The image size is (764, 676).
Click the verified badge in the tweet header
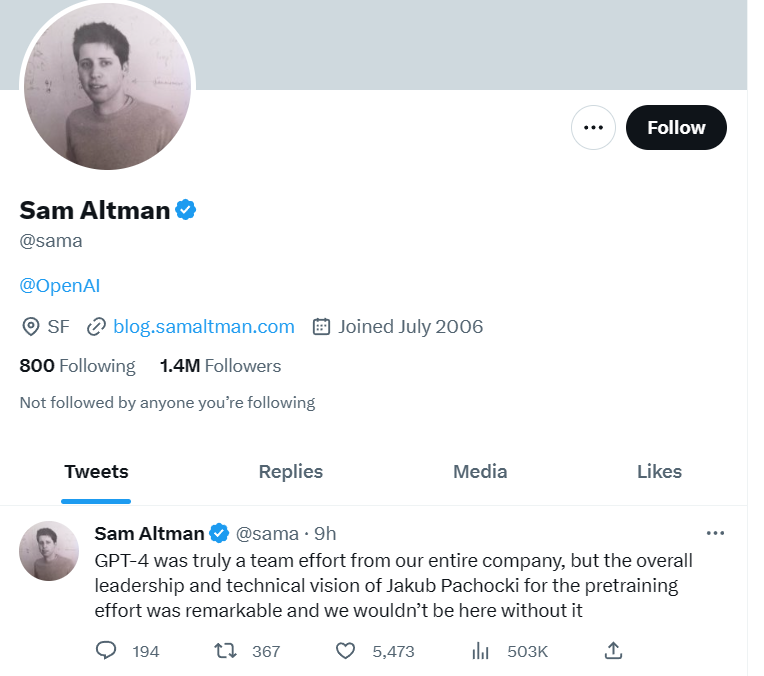[219, 533]
